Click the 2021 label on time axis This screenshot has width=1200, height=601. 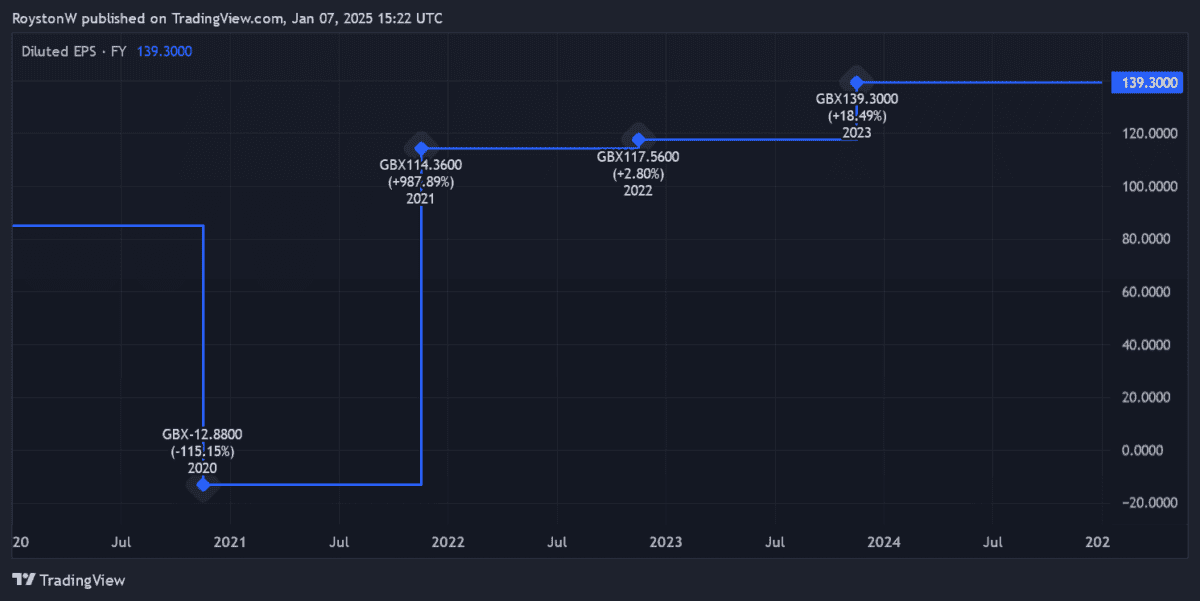230,542
